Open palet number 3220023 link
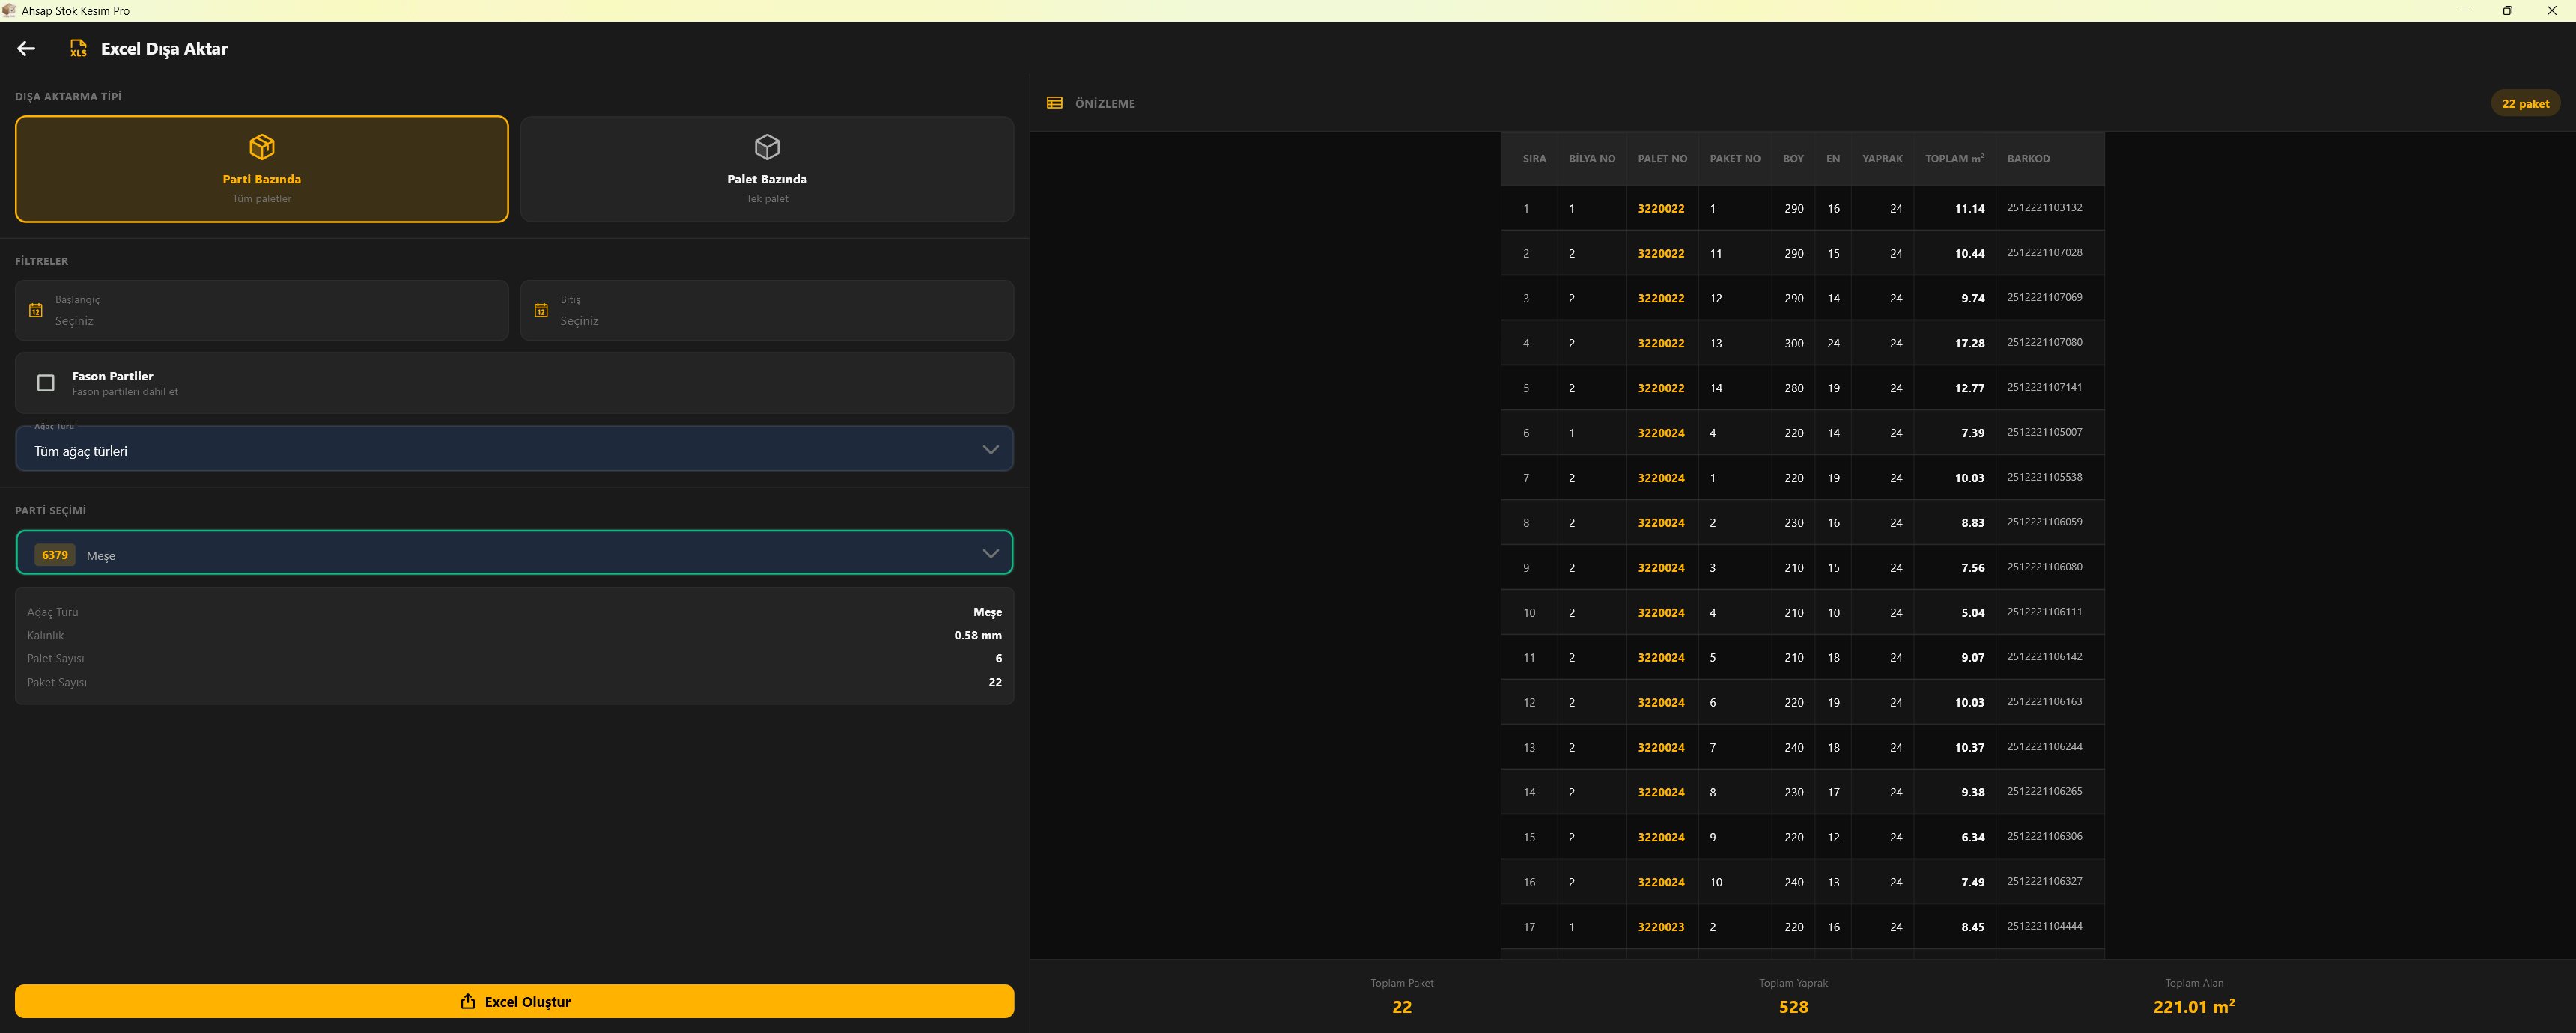 coord(1661,927)
